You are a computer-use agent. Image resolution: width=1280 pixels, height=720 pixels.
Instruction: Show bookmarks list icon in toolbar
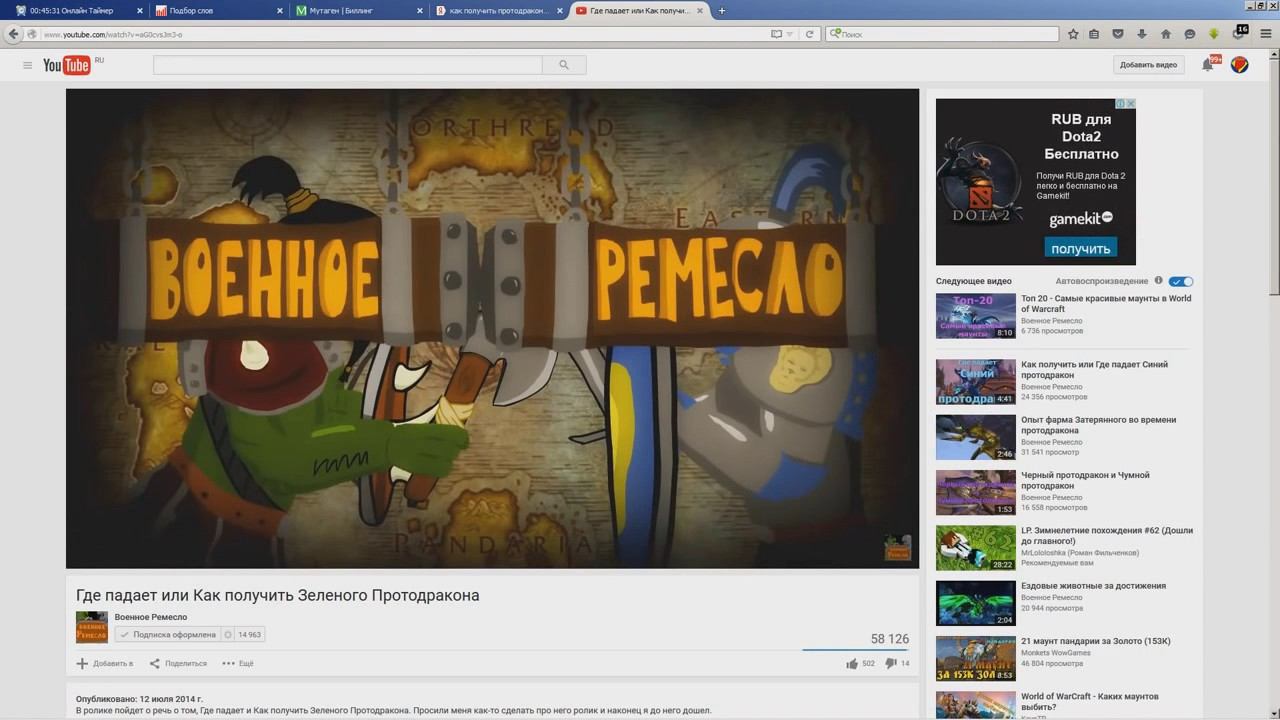pyautogui.click(x=1094, y=34)
